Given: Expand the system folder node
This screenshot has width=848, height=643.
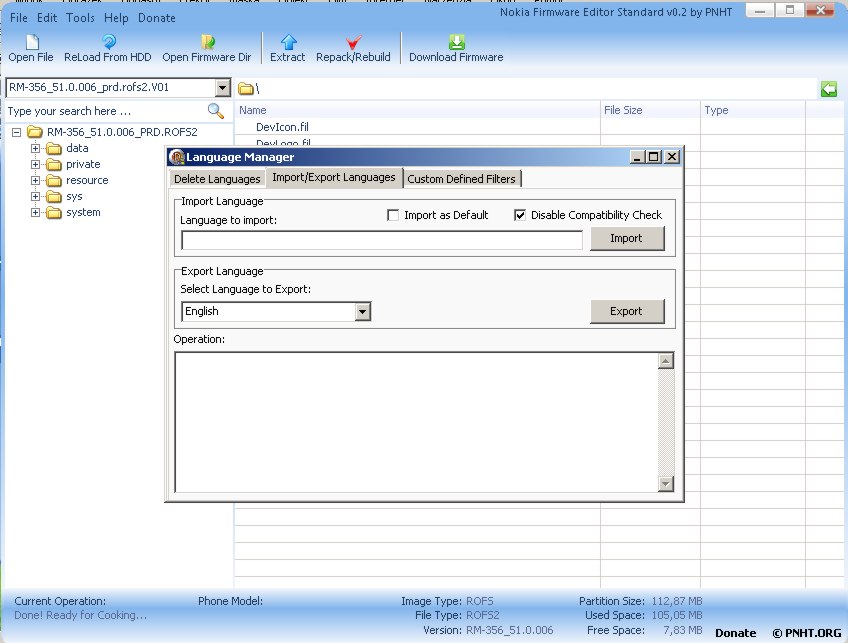Looking at the screenshot, I should 35,213.
